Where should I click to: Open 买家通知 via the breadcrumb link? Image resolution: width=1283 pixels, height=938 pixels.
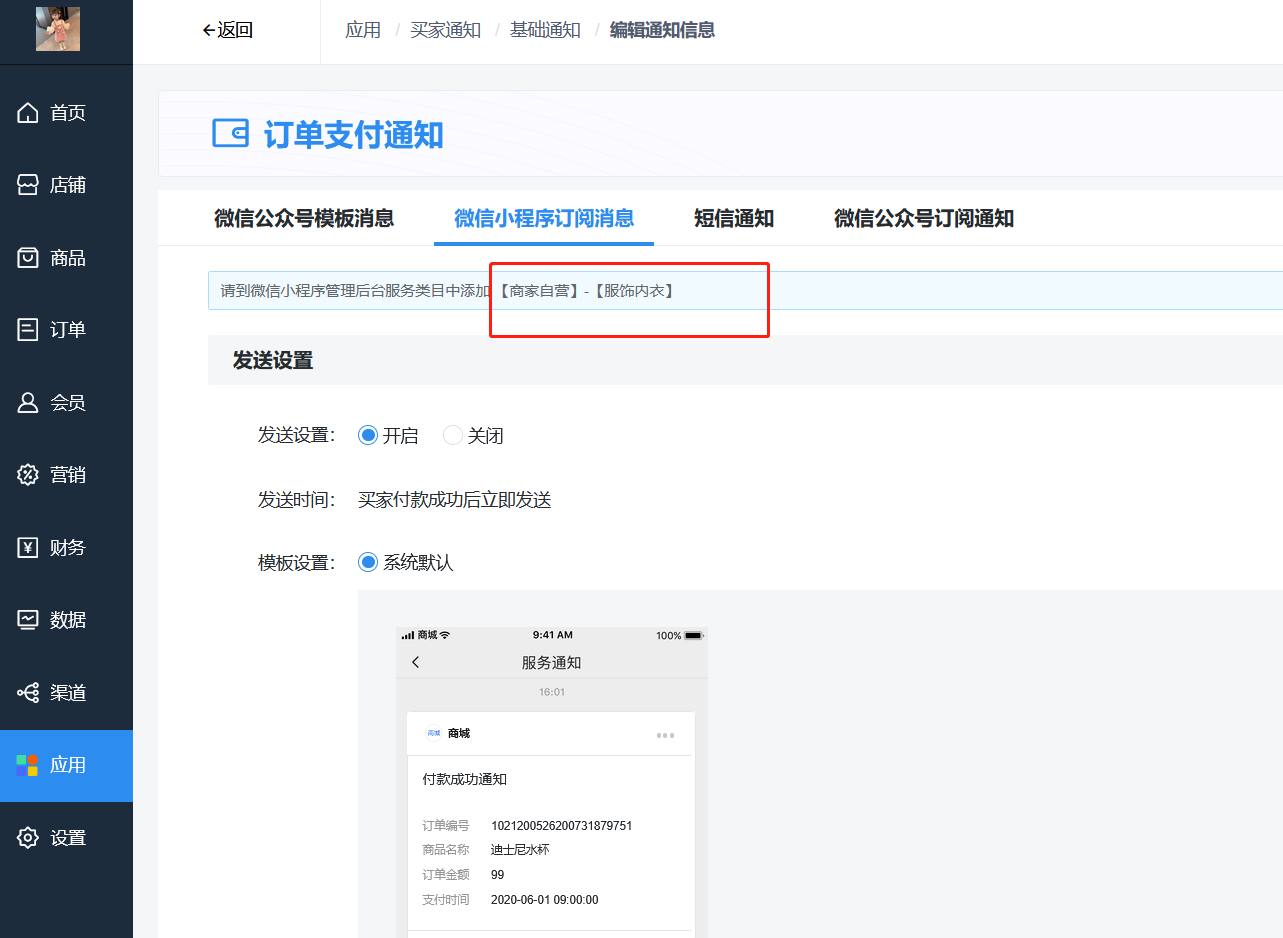click(446, 30)
